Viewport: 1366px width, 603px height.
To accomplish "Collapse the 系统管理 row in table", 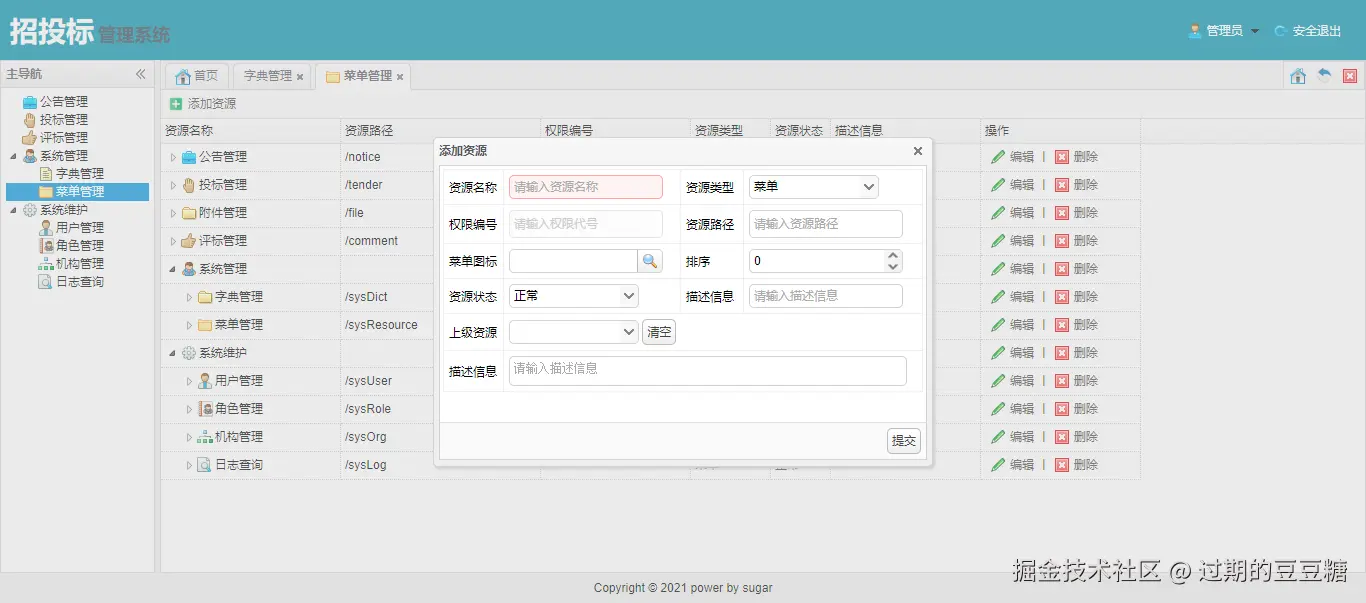I will 173,269.
